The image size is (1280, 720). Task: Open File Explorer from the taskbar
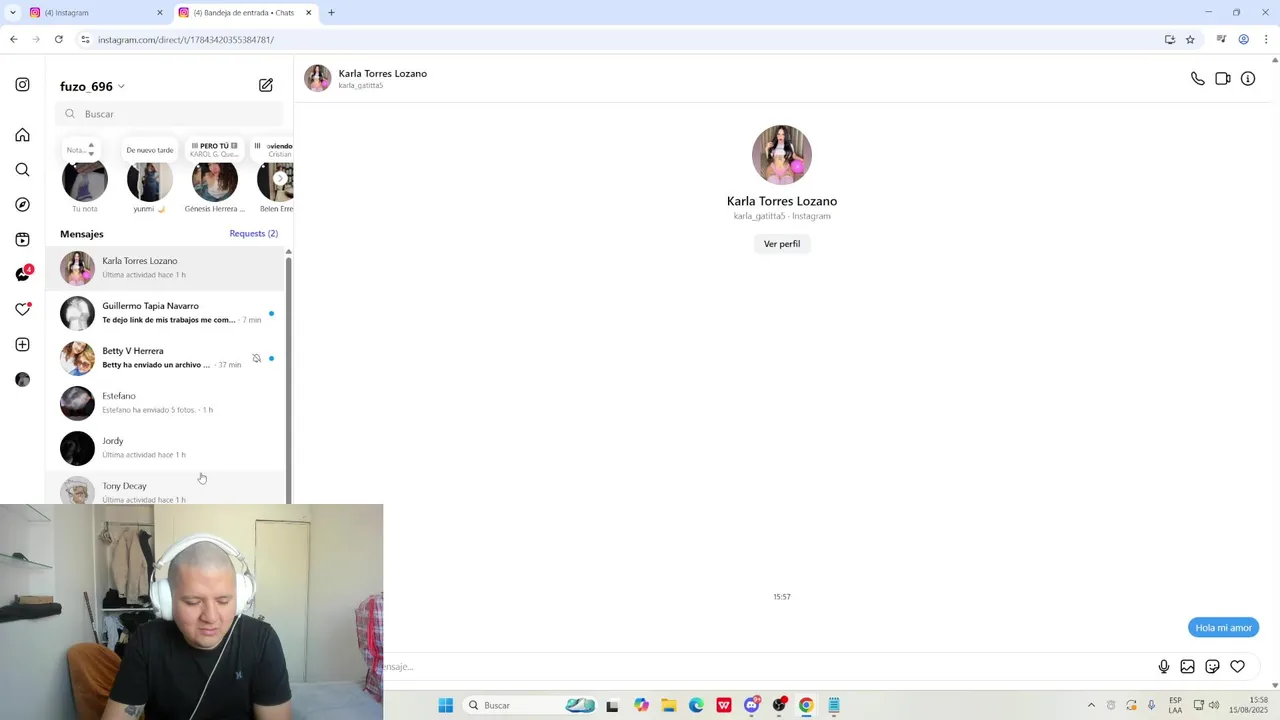[x=669, y=706]
